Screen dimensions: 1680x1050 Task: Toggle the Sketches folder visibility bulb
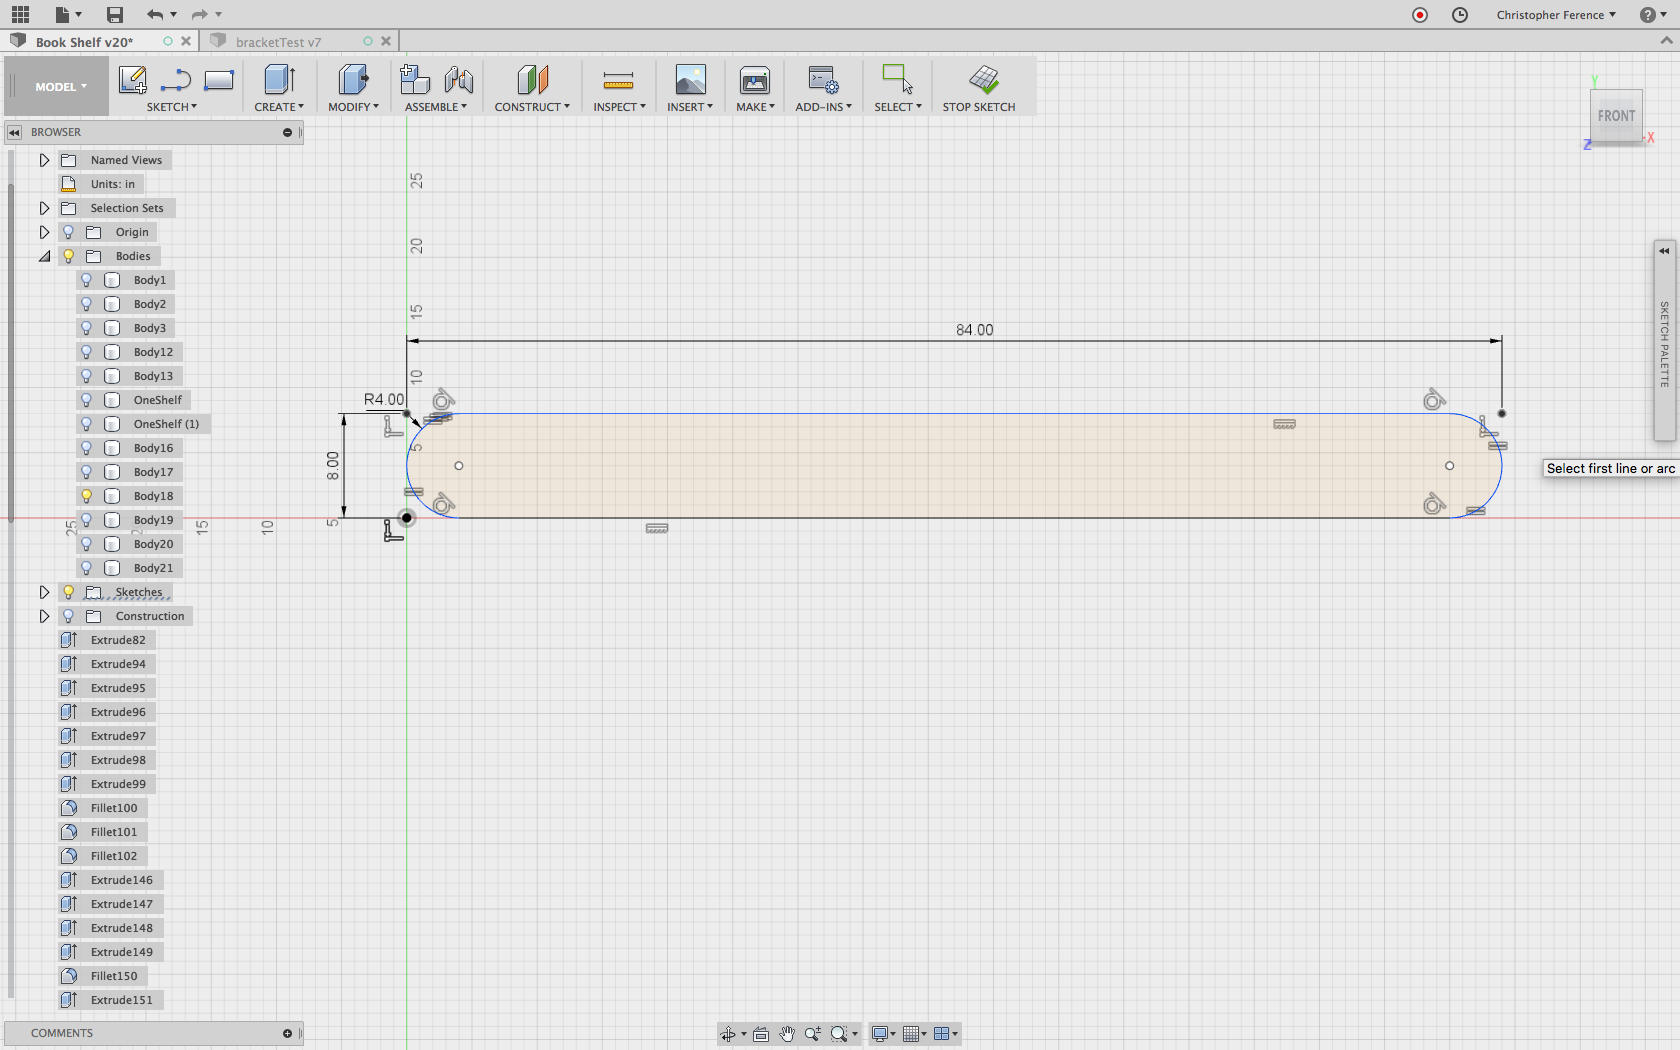[69, 592]
